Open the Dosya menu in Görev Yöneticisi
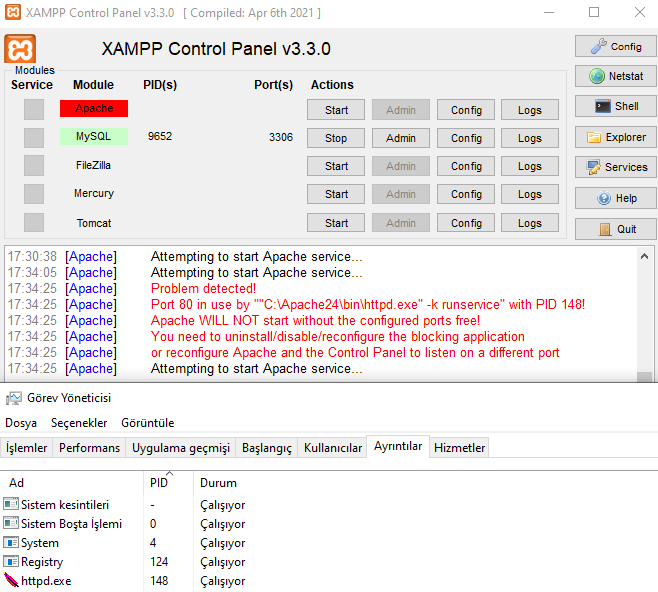This screenshot has width=658, height=592. pos(21,423)
